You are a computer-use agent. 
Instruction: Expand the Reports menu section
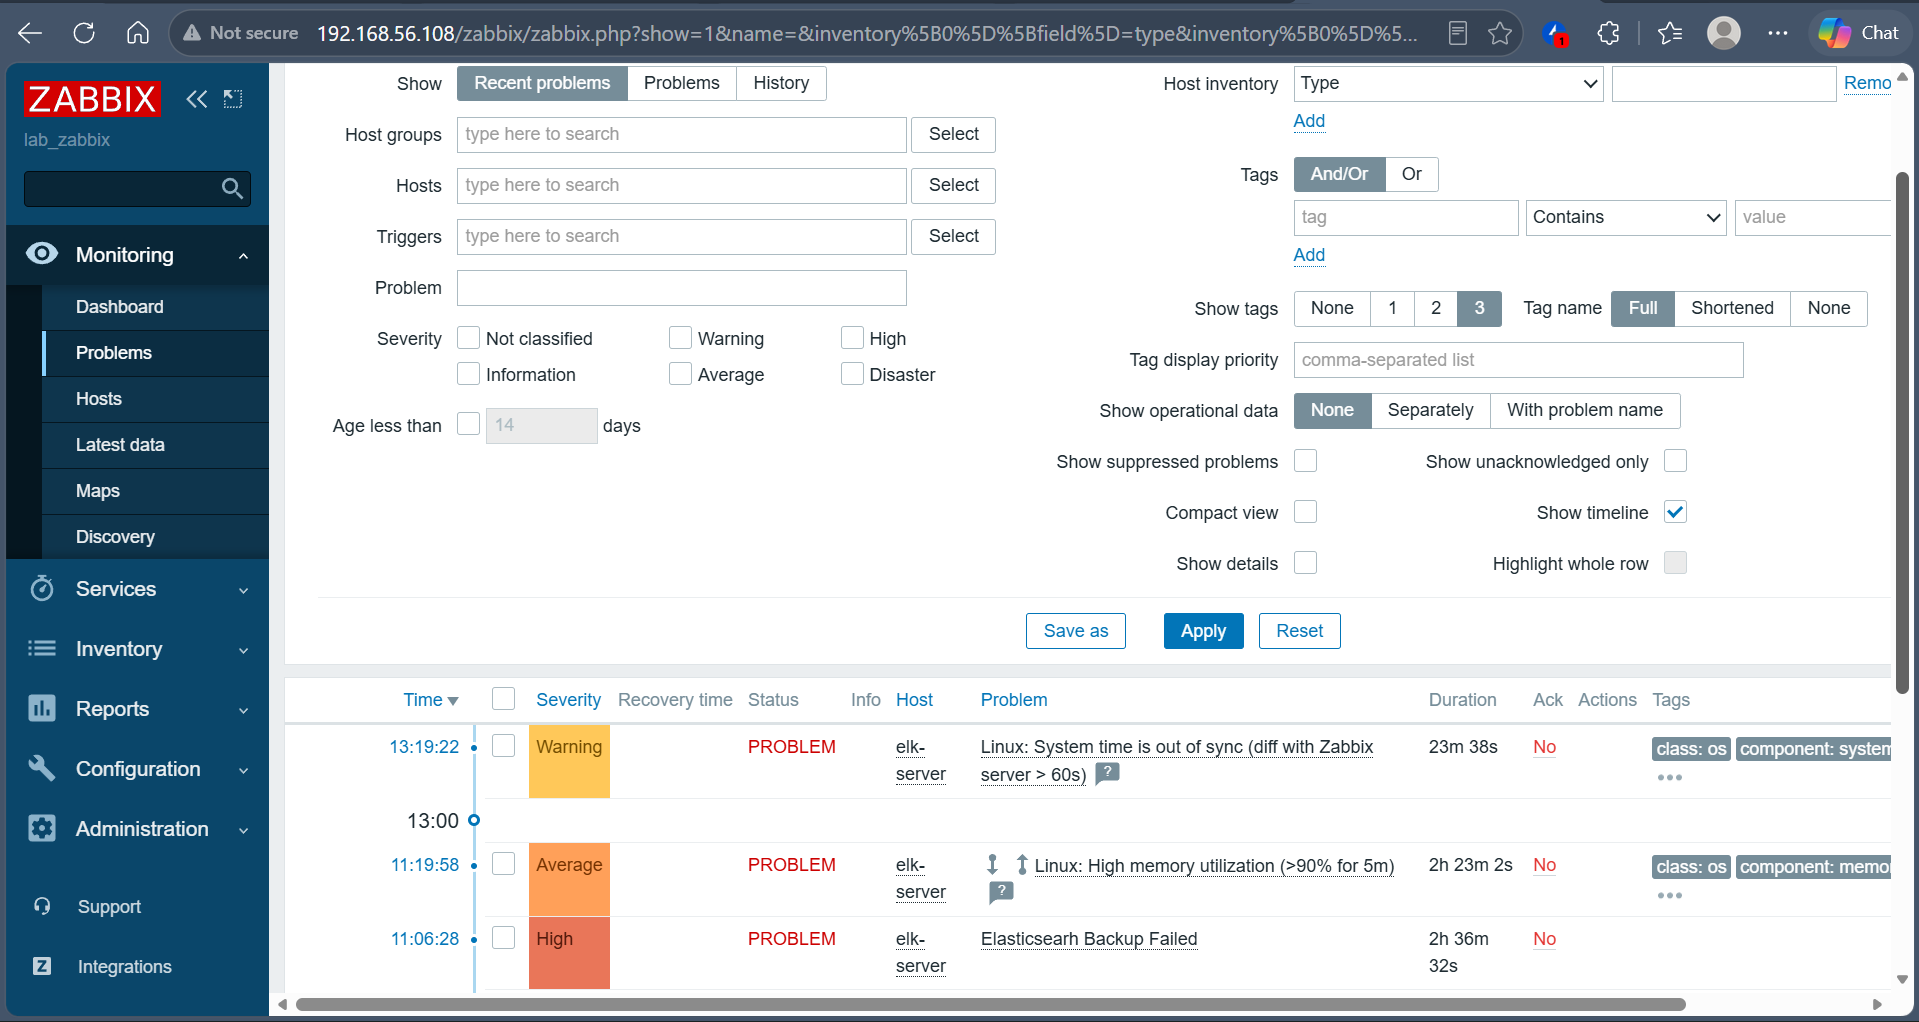[x=243, y=710]
